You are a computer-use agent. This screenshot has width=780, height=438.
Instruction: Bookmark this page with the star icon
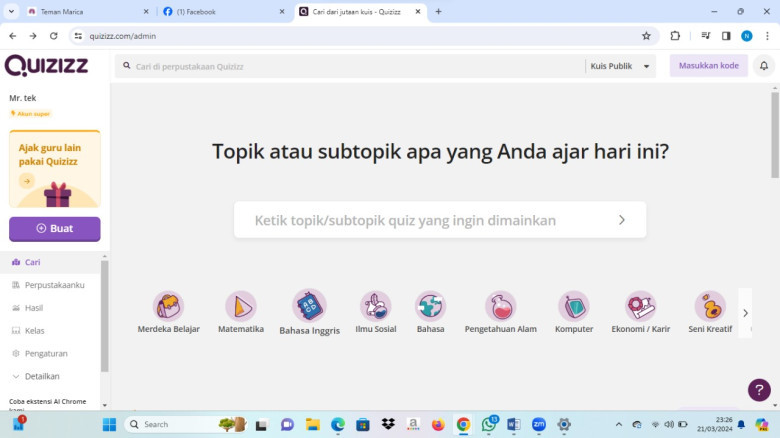pyautogui.click(x=646, y=36)
